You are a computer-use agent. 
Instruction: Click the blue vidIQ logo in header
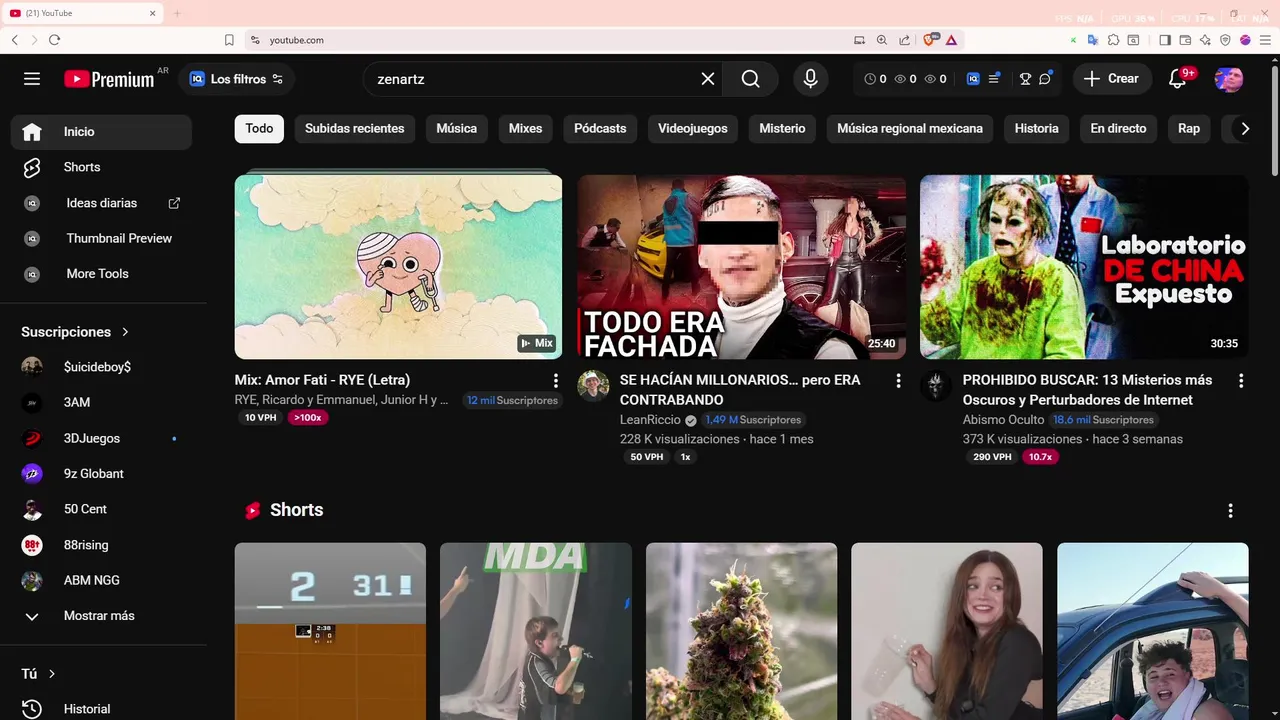click(973, 79)
